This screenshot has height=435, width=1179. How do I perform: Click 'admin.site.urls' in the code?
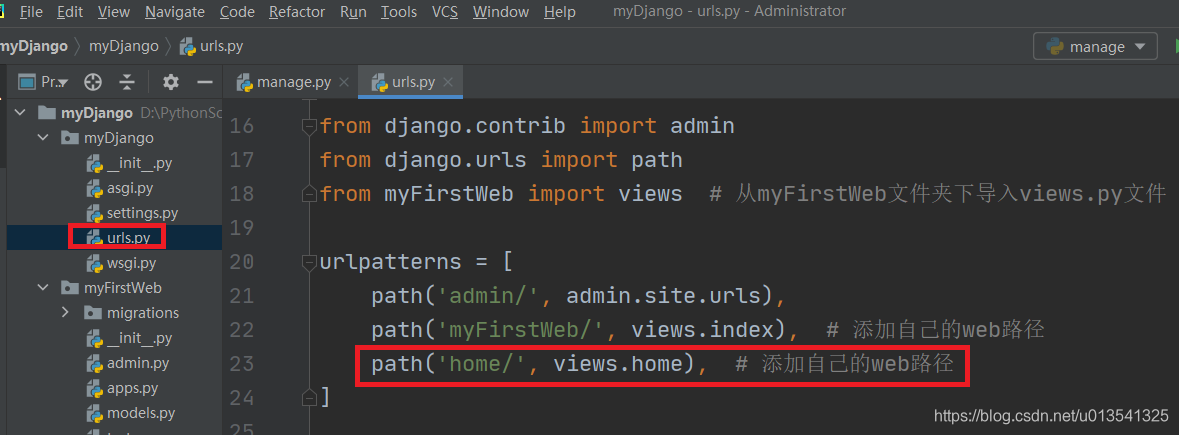pos(663,296)
